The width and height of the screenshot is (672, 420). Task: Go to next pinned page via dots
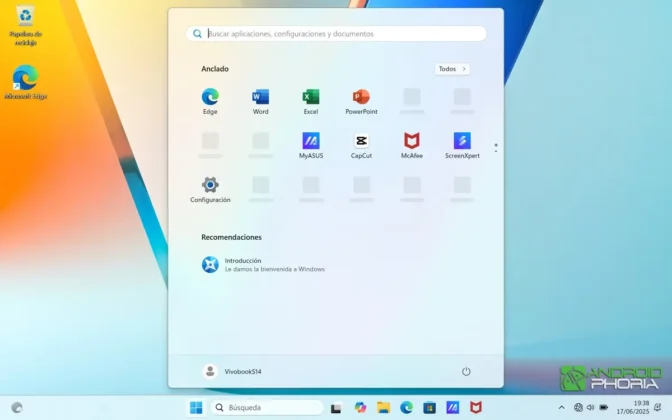(x=496, y=148)
